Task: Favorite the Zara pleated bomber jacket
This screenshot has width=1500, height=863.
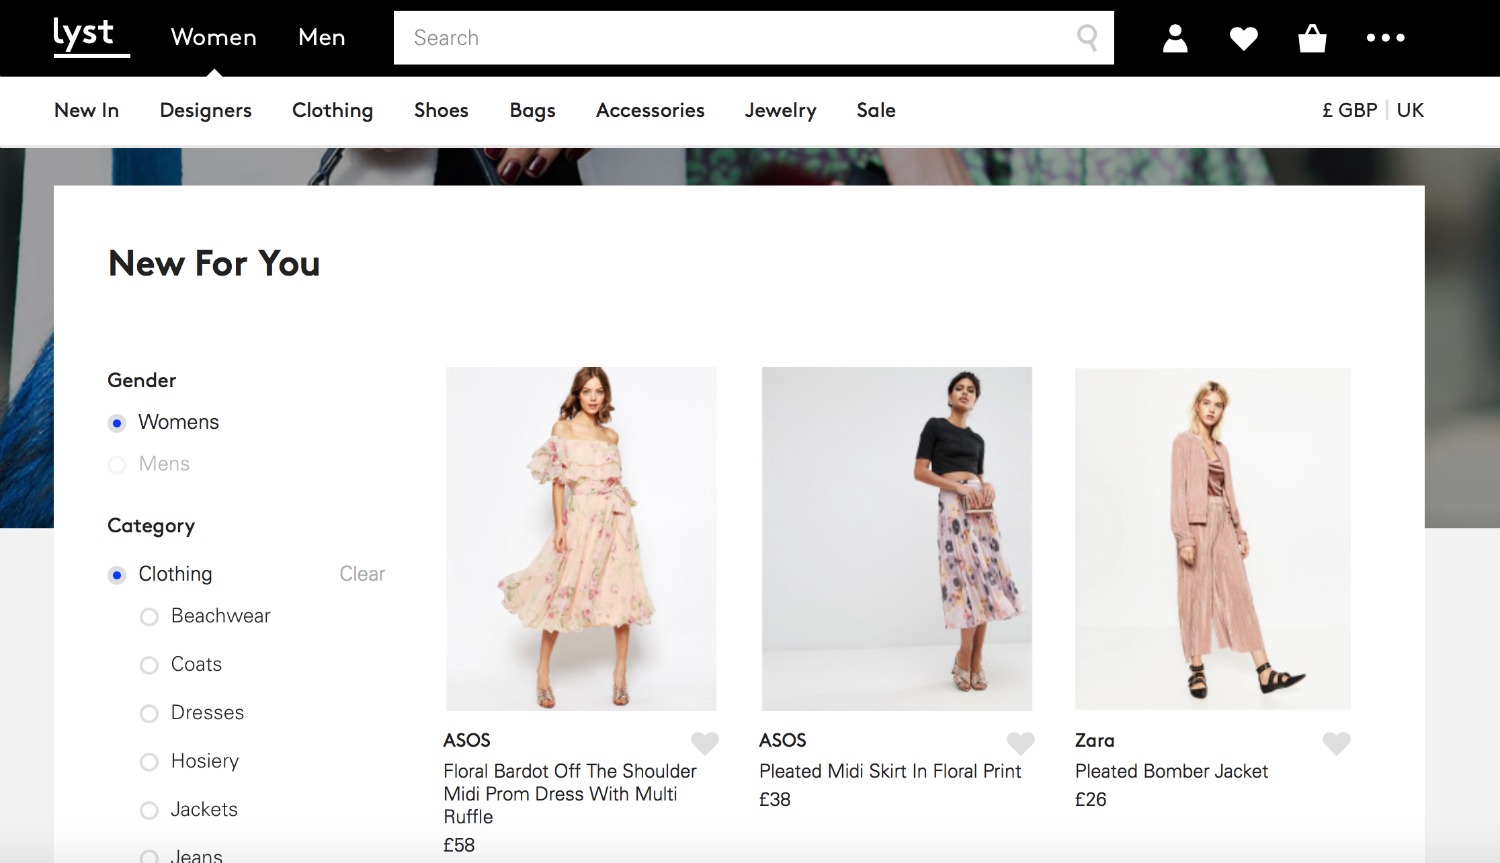Action: tap(1336, 743)
